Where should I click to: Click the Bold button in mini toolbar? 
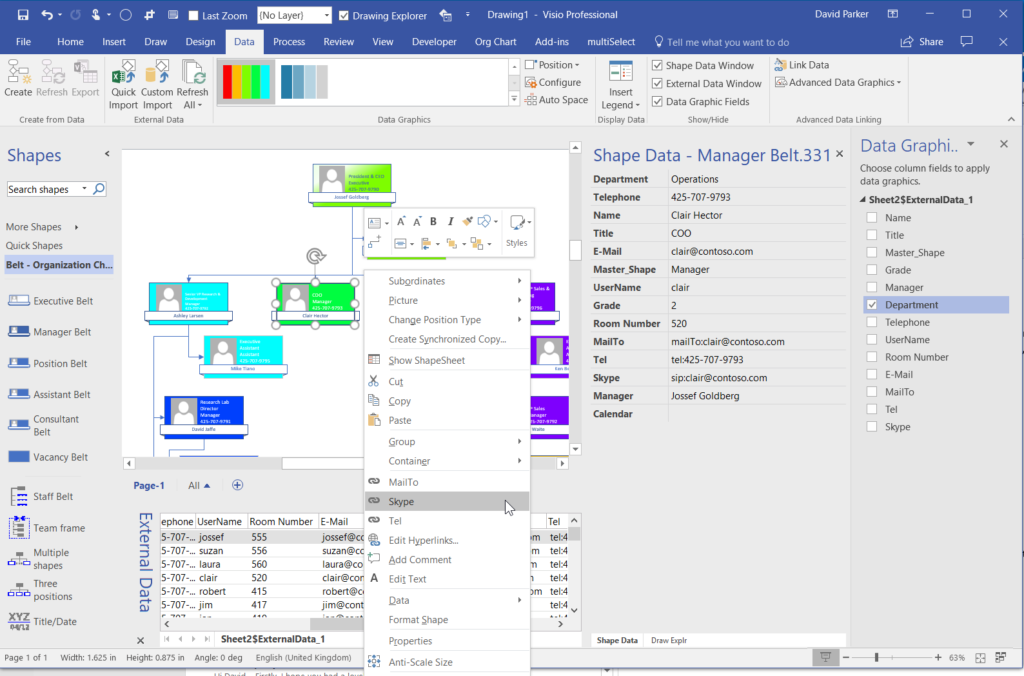(x=433, y=222)
